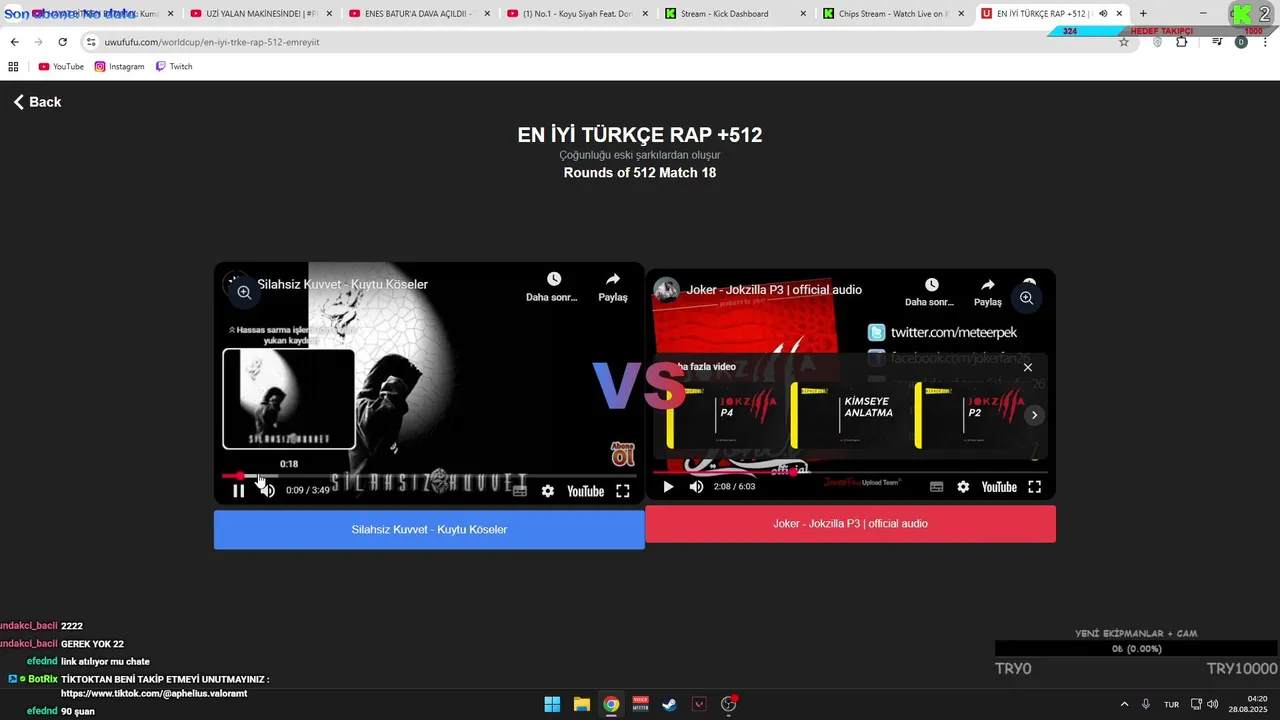Open File Explorer from taskbar
Image resolution: width=1280 pixels, height=720 pixels.
pos(582,704)
